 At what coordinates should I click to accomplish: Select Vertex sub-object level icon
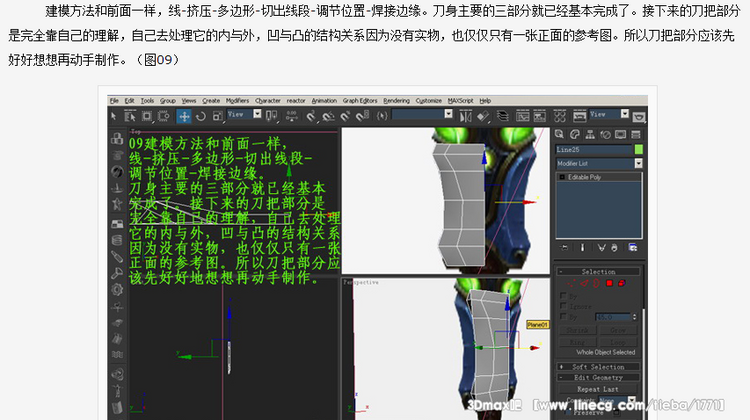pyautogui.click(x=572, y=283)
